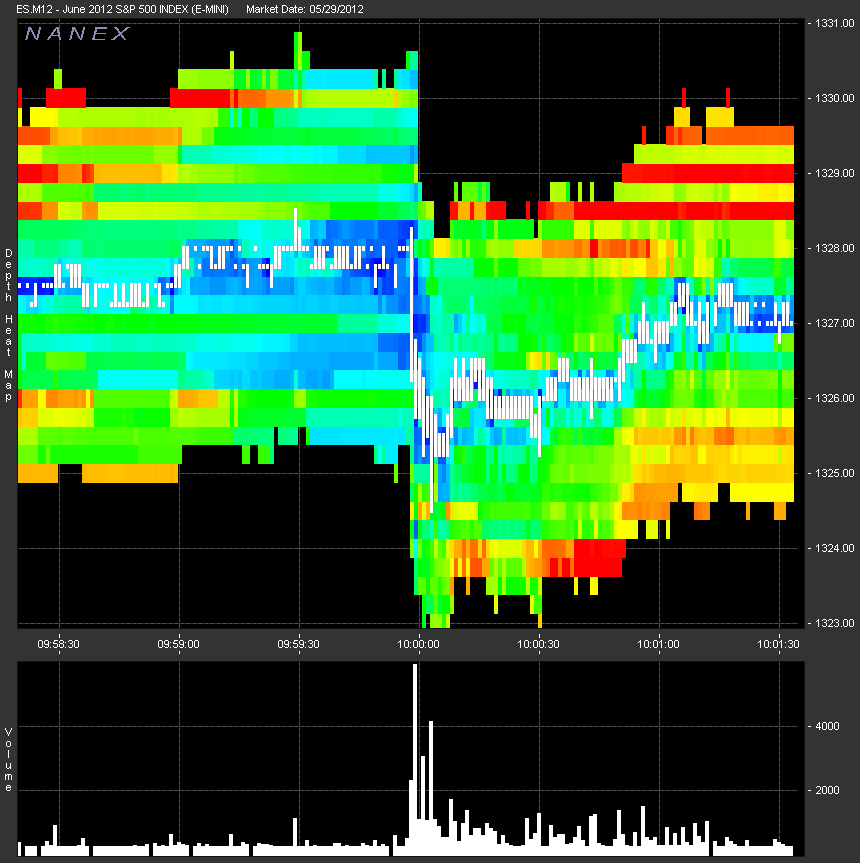Viewport: 860px width, 863px height.
Task: Select the 1329.00 price axis label
Action: [x=834, y=173]
